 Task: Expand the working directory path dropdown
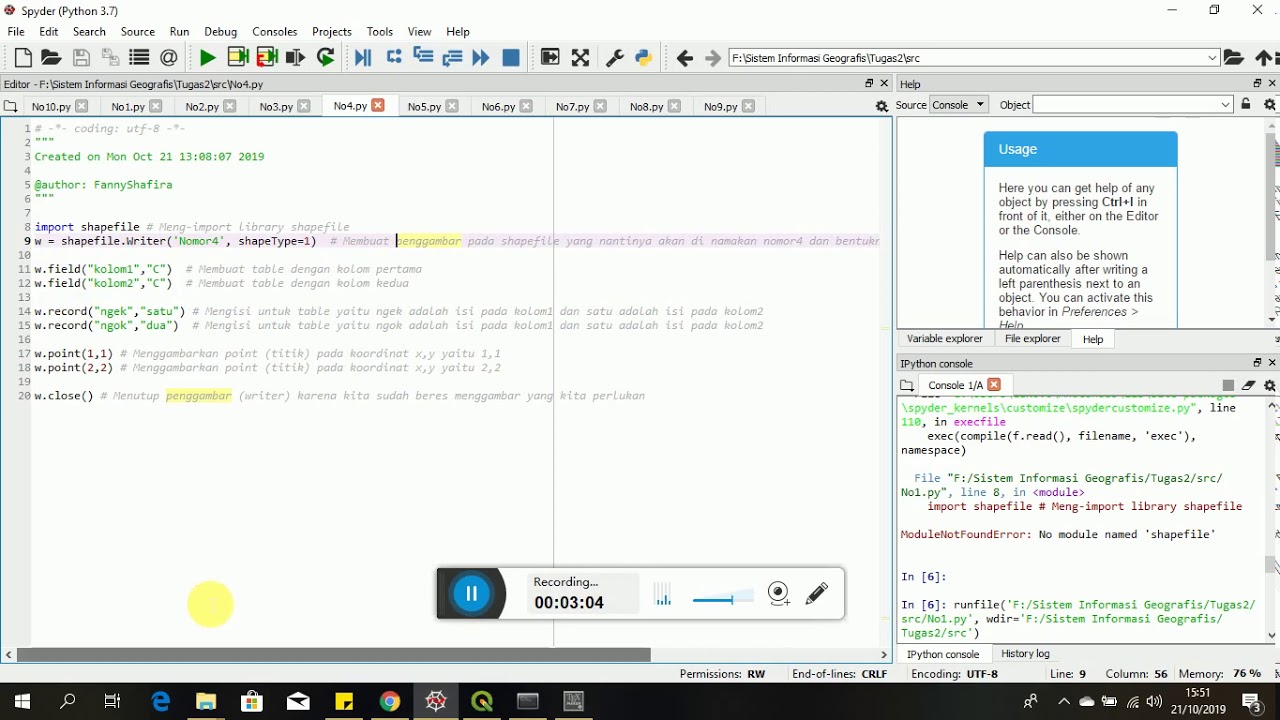tap(1212, 58)
